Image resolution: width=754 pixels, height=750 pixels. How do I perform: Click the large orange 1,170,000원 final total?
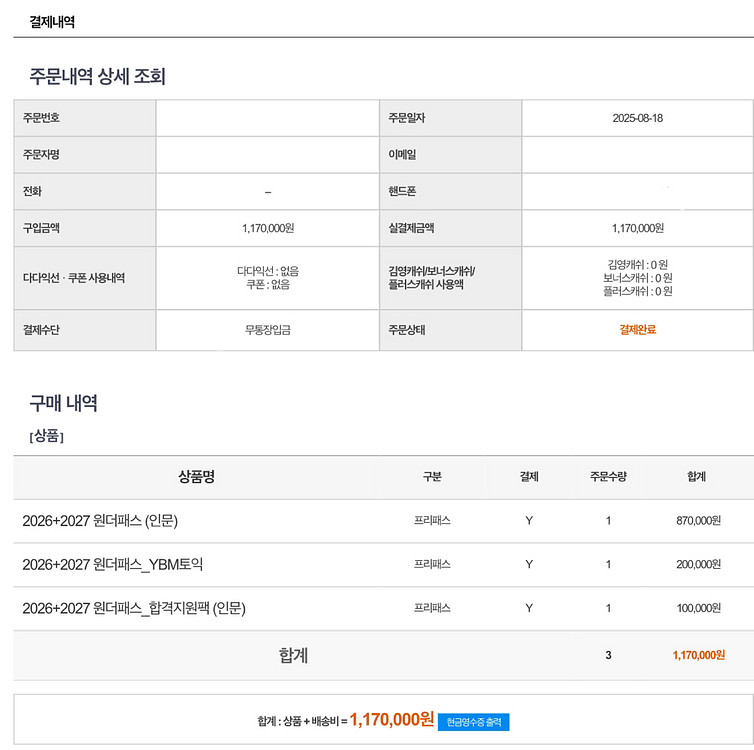click(x=391, y=720)
